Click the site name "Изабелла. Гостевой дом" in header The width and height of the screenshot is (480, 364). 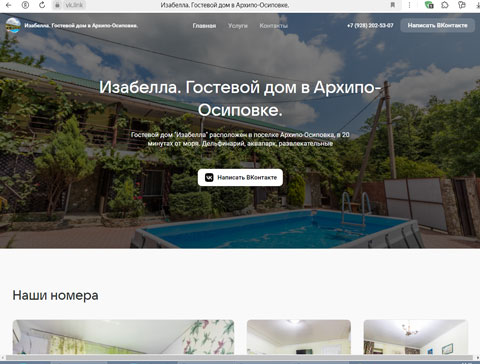click(x=81, y=26)
